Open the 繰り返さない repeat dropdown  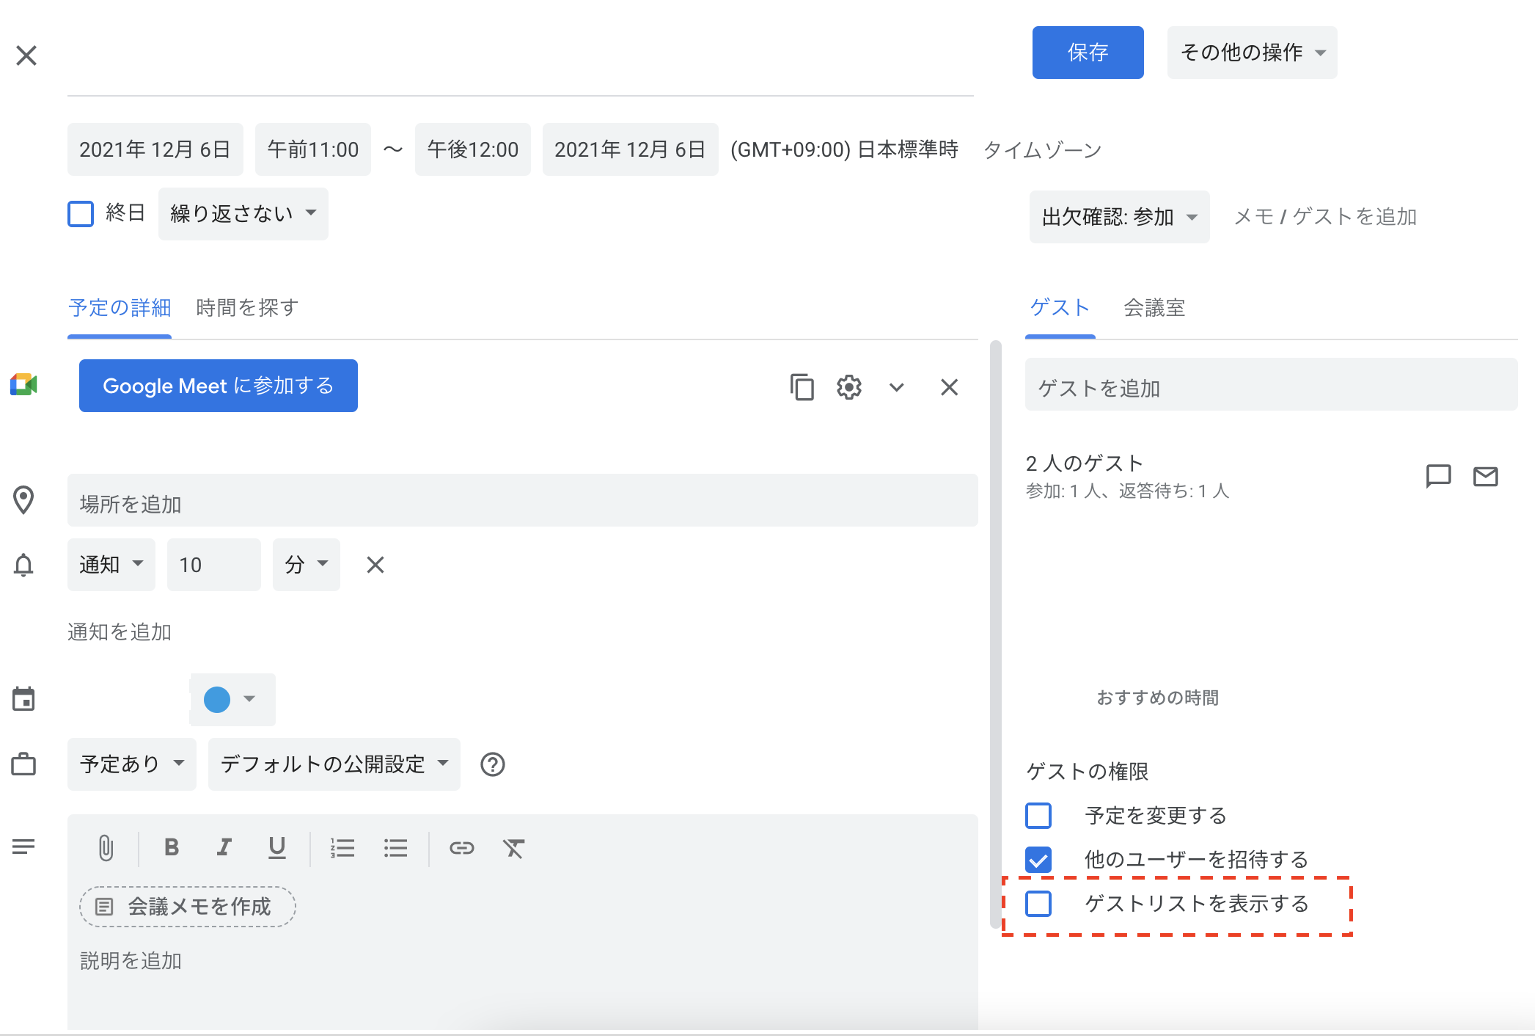coord(243,214)
